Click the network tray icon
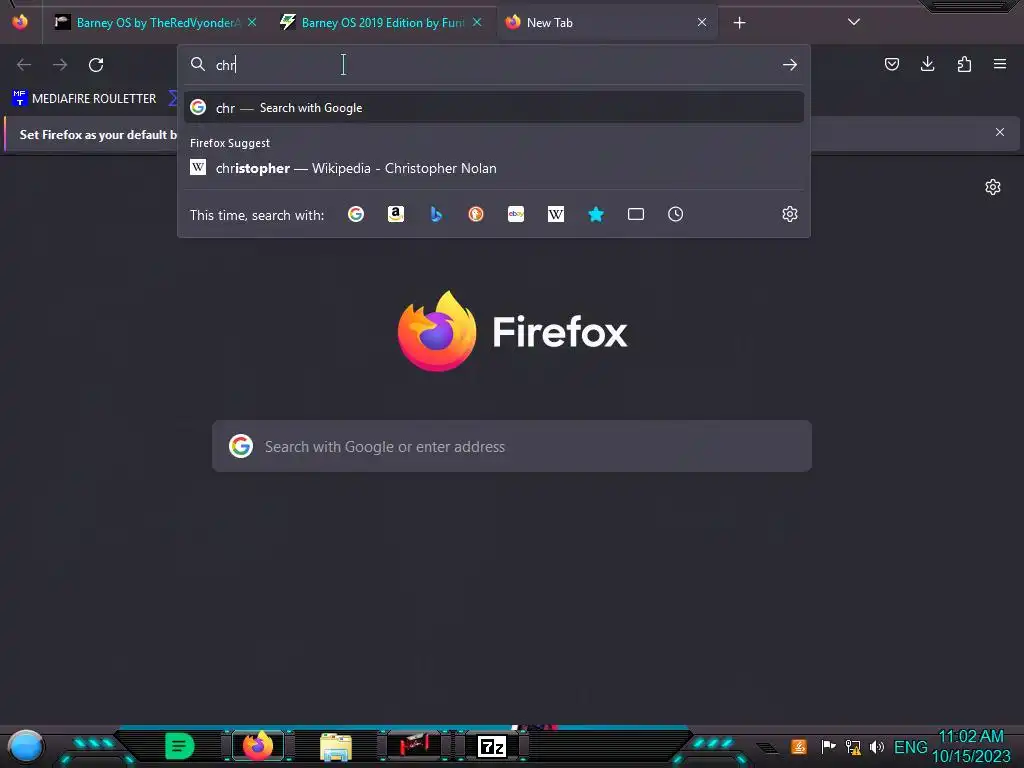This screenshot has height=768, width=1024. click(853, 746)
